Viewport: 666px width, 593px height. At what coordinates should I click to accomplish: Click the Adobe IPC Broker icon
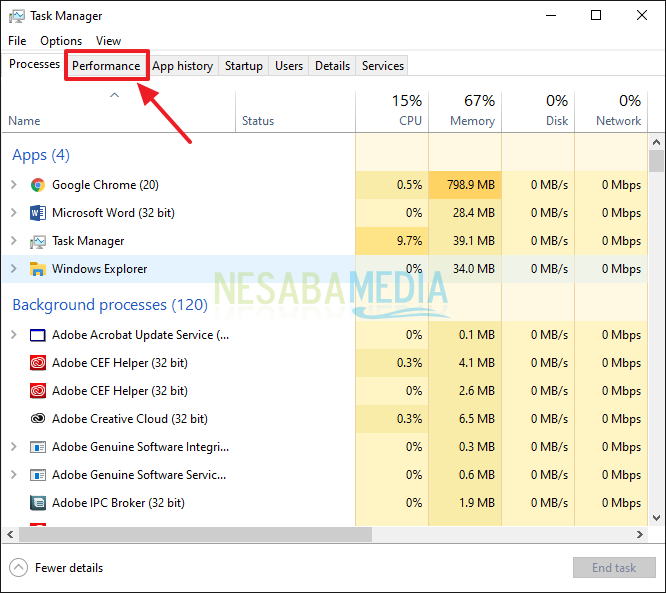point(38,503)
